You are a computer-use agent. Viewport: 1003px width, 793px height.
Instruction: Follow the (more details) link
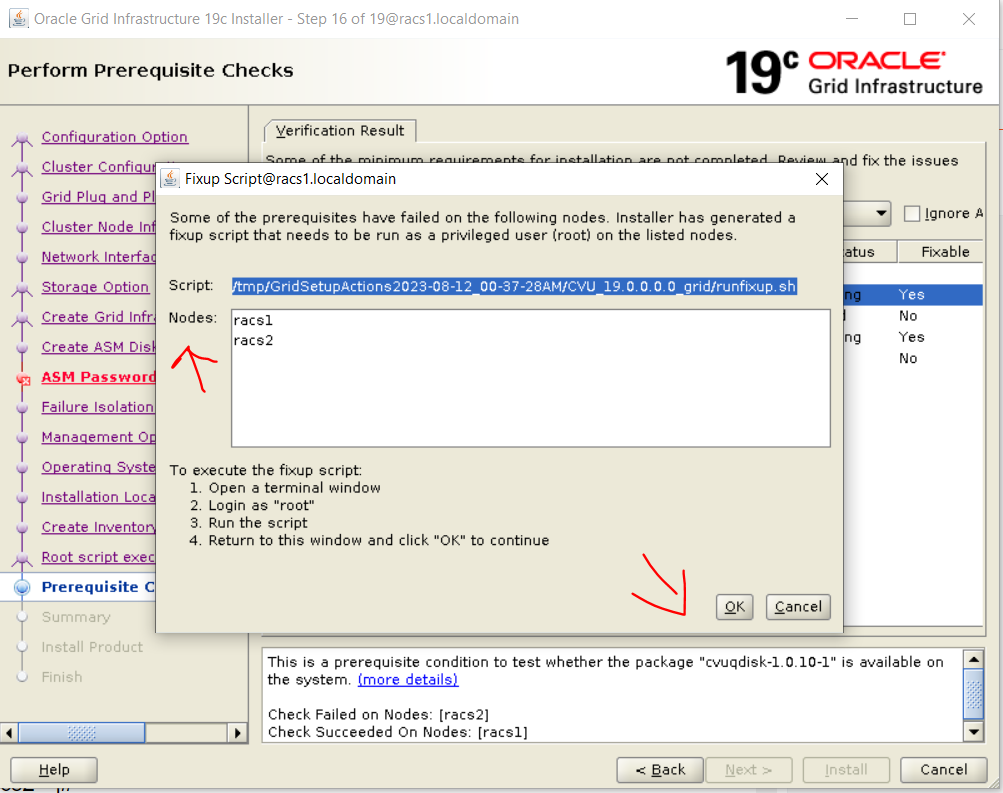(x=408, y=680)
